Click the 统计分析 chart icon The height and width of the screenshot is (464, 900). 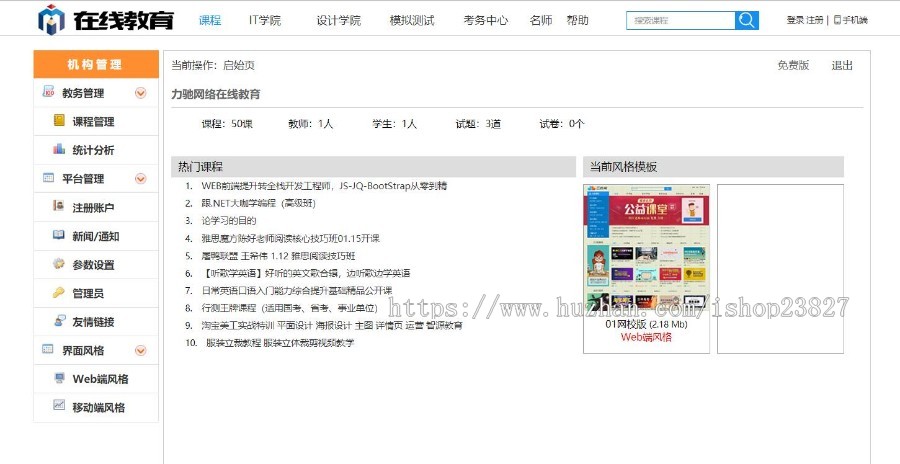tap(59, 150)
